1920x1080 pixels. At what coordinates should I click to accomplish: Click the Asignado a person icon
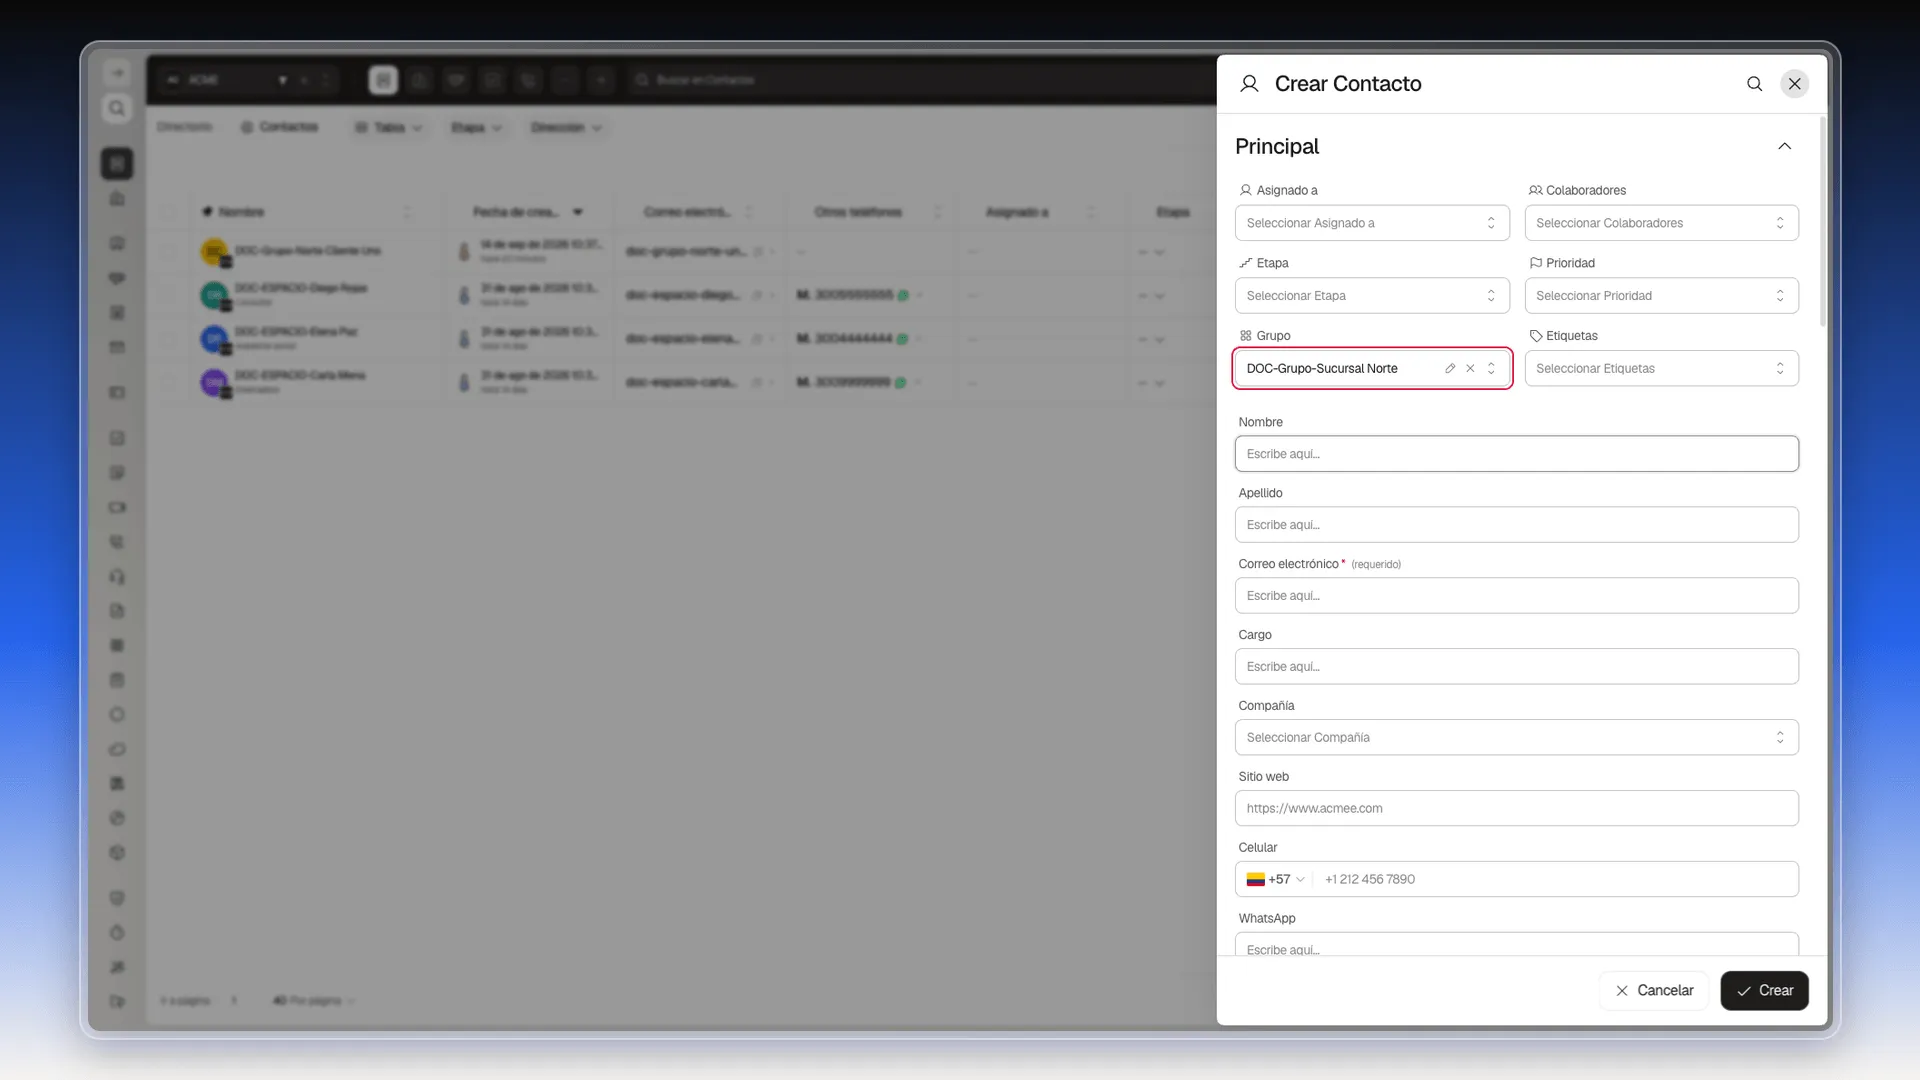tap(1246, 190)
